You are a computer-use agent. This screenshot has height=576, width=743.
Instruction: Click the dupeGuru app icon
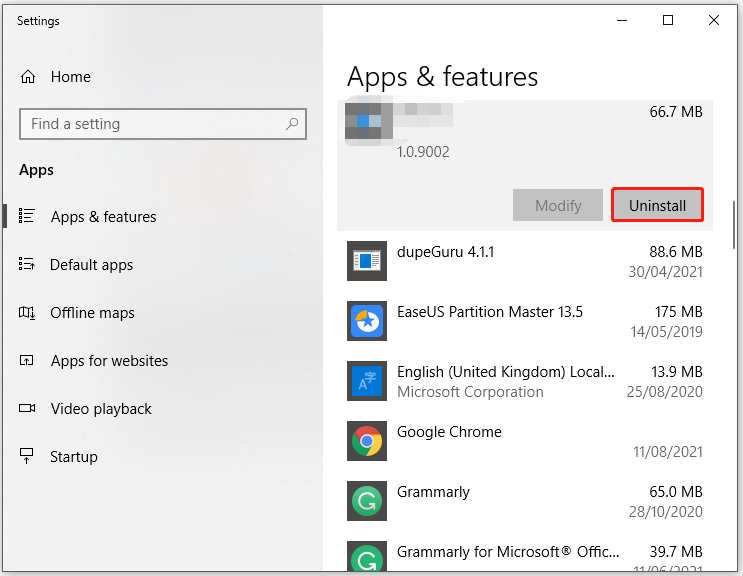[367, 261]
